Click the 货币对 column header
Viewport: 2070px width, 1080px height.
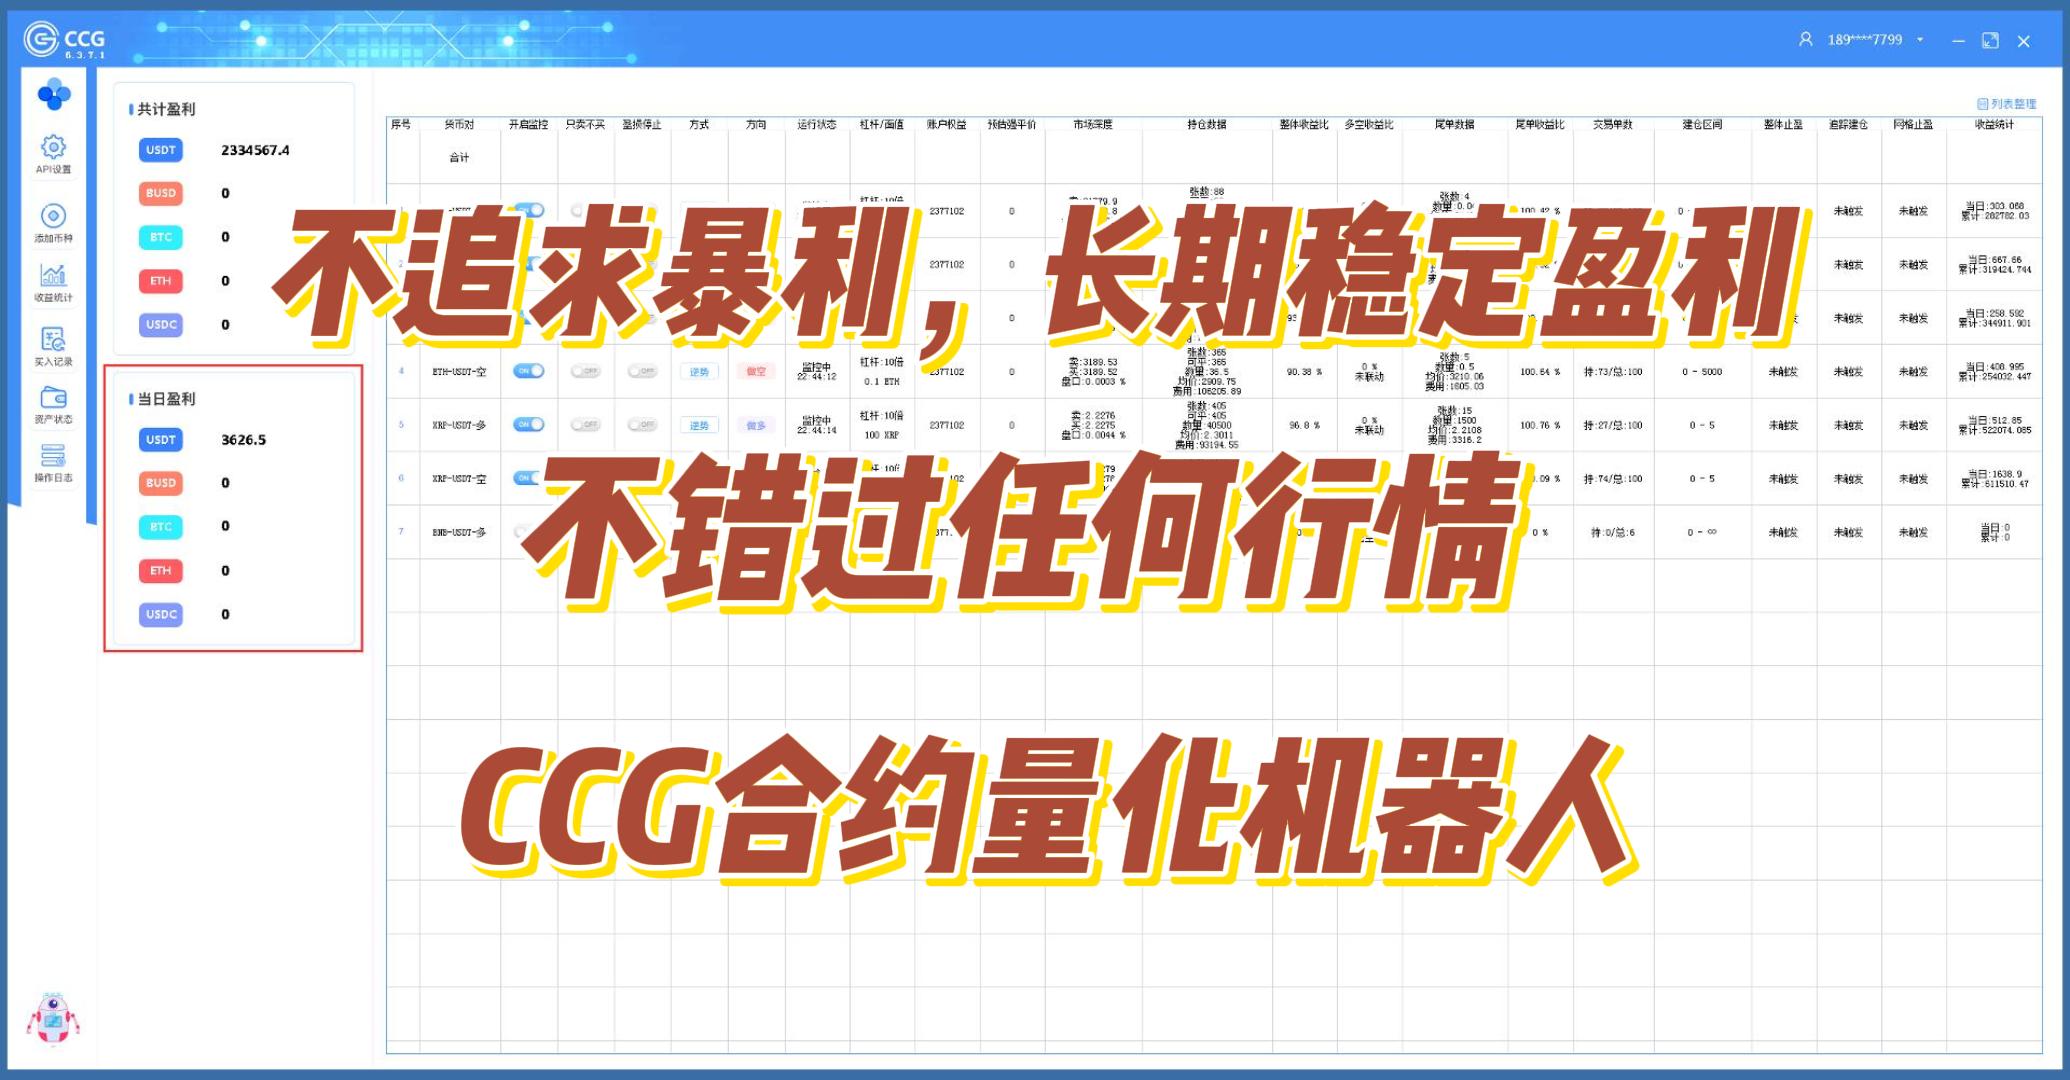point(459,125)
